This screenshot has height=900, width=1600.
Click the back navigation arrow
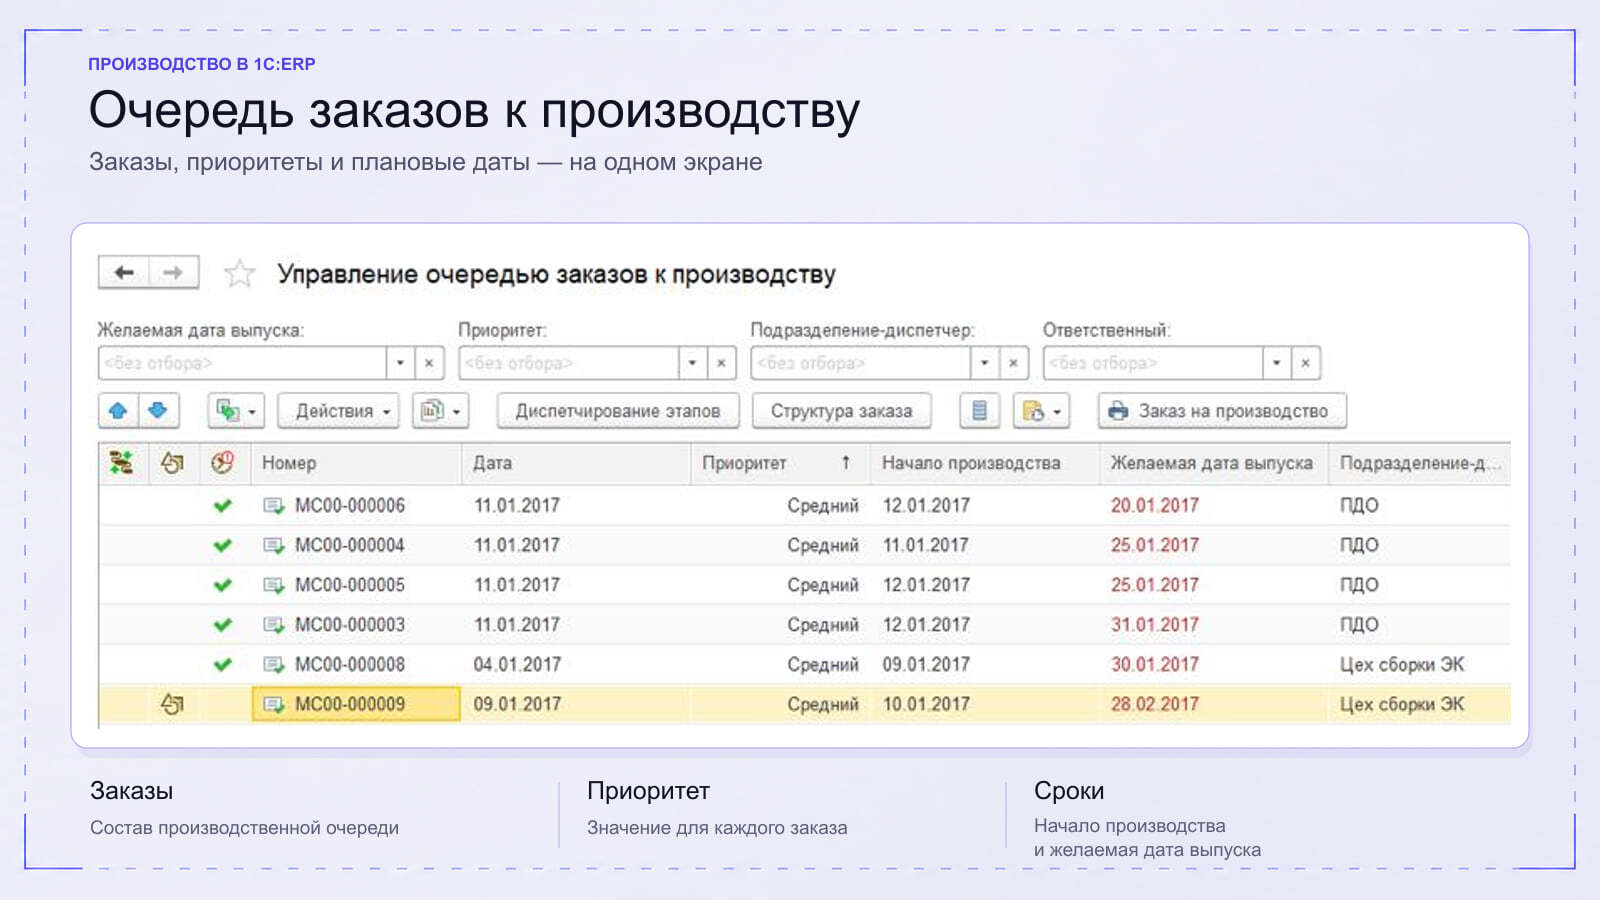coord(124,272)
